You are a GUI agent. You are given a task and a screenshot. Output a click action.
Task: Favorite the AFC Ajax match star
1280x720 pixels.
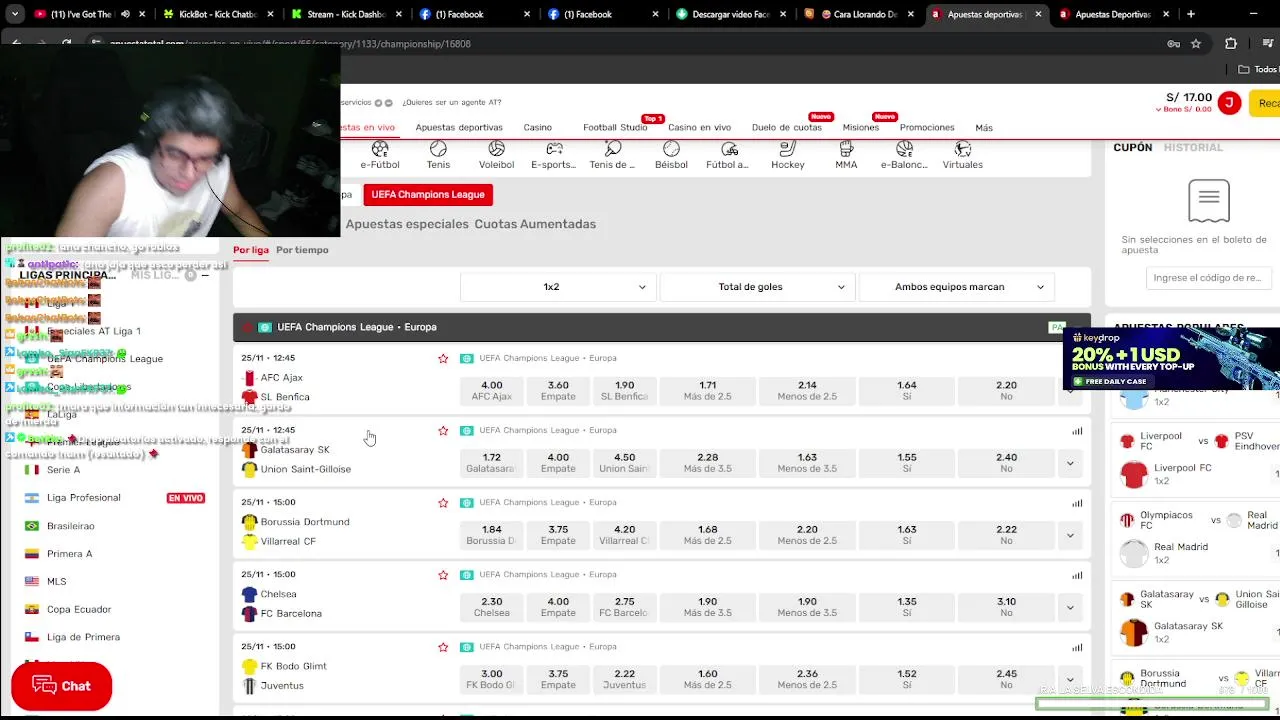pyautogui.click(x=443, y=358)
